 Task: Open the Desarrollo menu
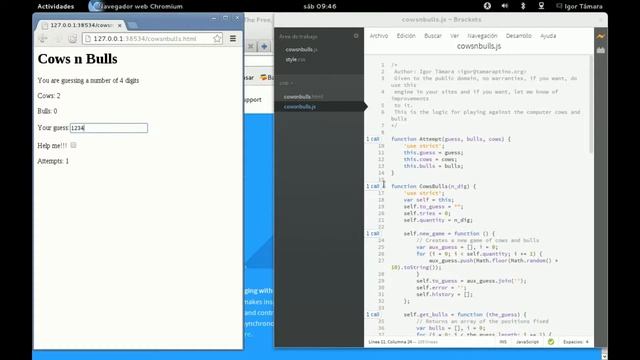(x=518, y=36)
